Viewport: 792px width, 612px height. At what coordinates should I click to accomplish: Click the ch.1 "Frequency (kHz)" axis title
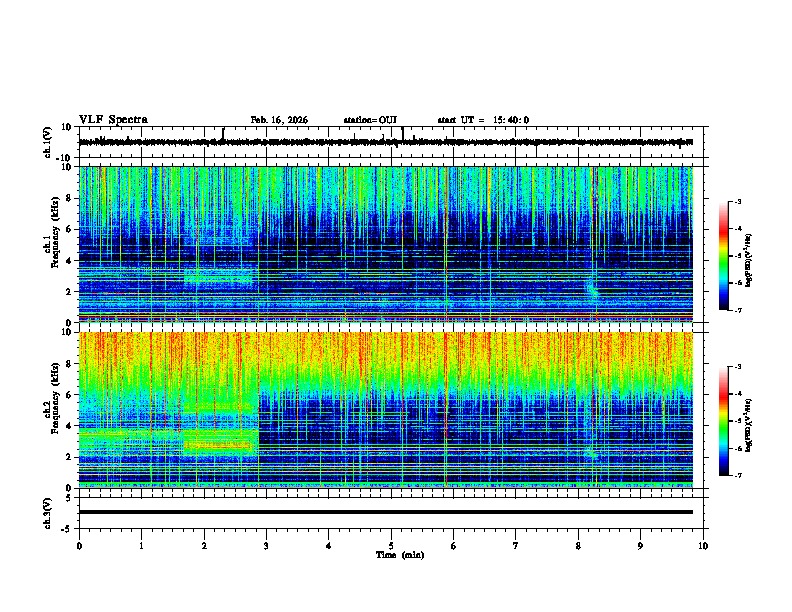(x=55, y=232)
